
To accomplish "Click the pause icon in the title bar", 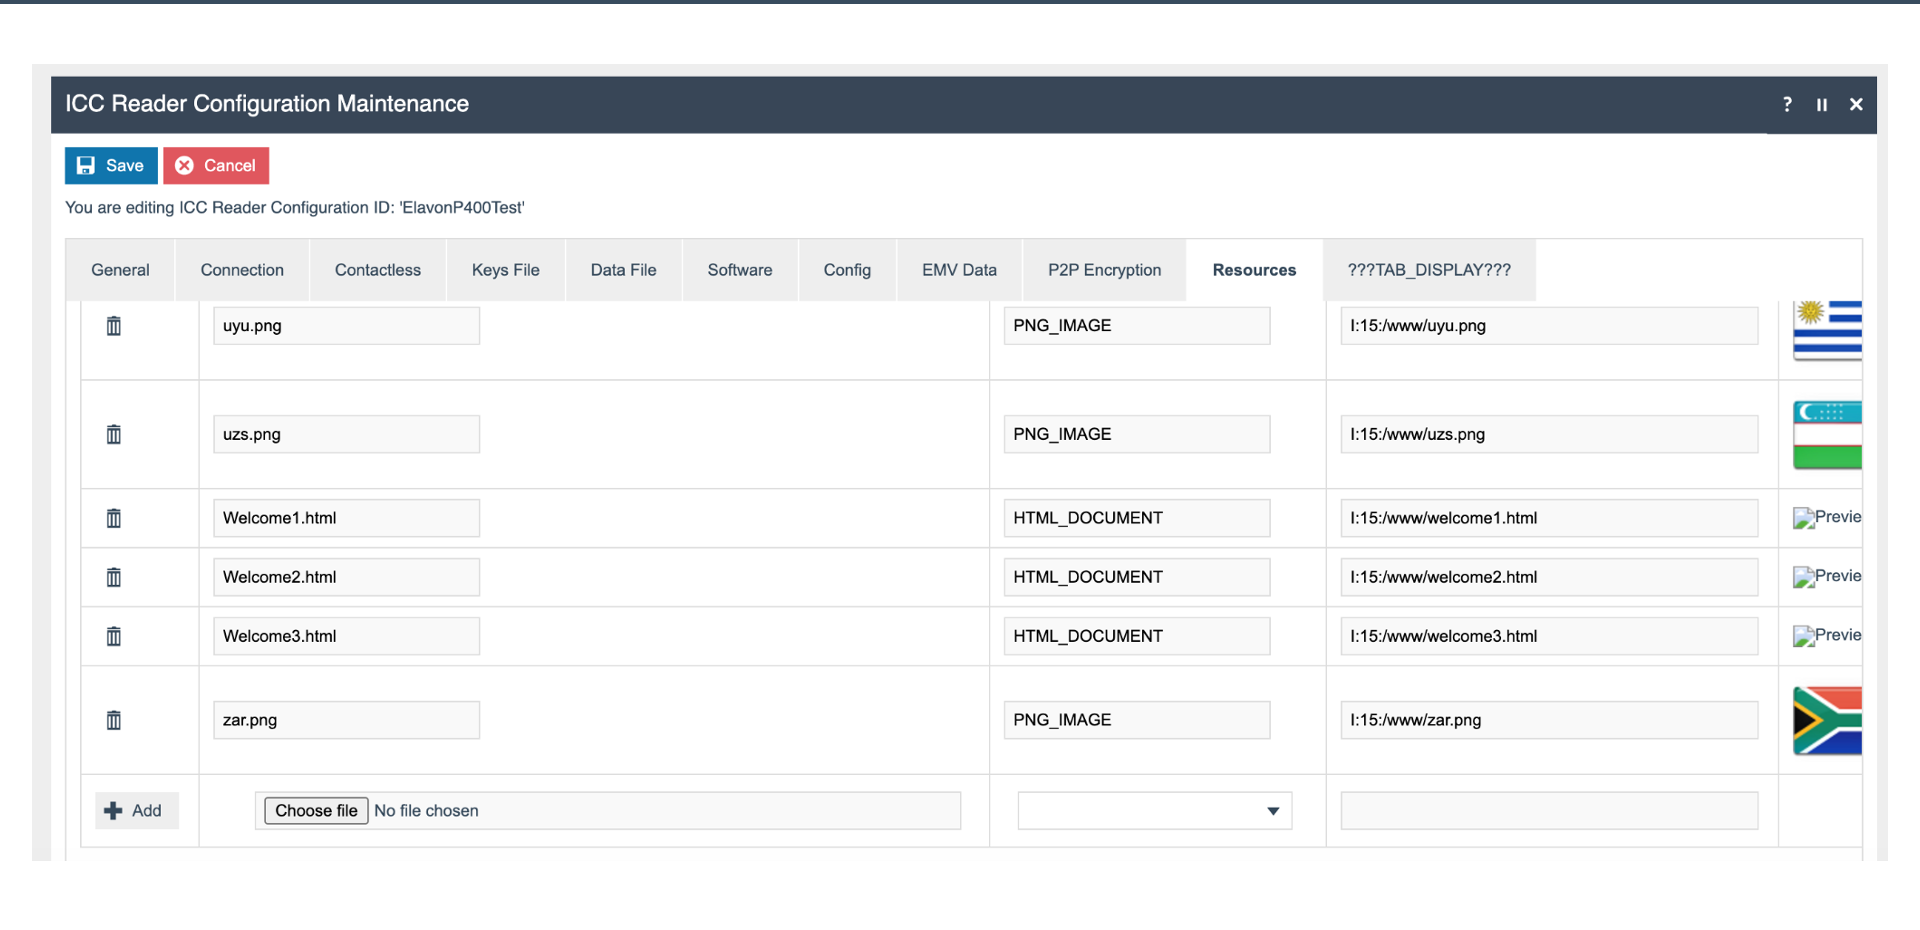I will coord(1822,104).
